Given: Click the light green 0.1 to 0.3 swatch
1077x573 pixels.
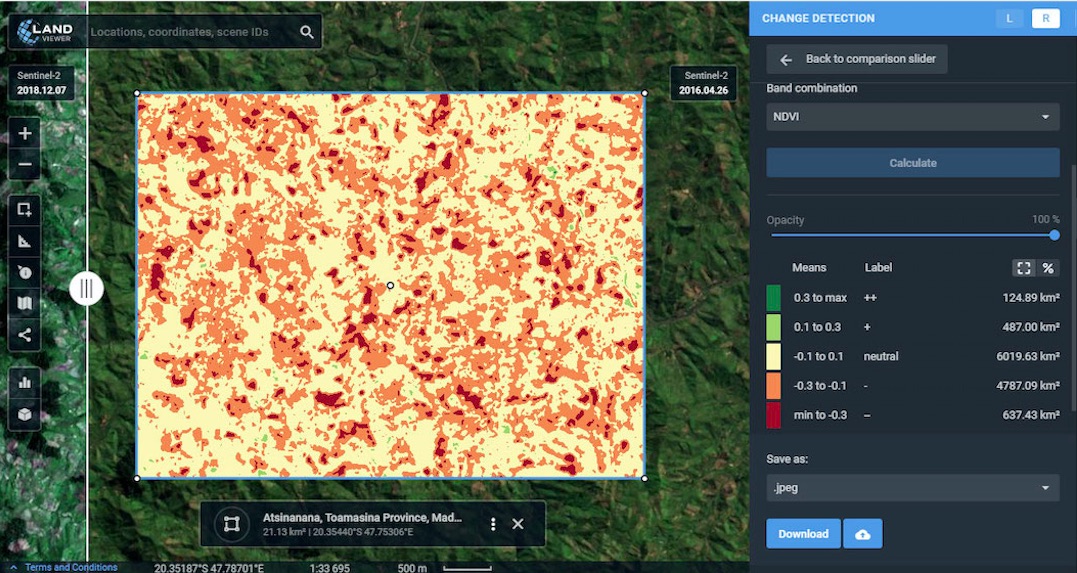Looking at the screenshot, I should tap(773, 327).
